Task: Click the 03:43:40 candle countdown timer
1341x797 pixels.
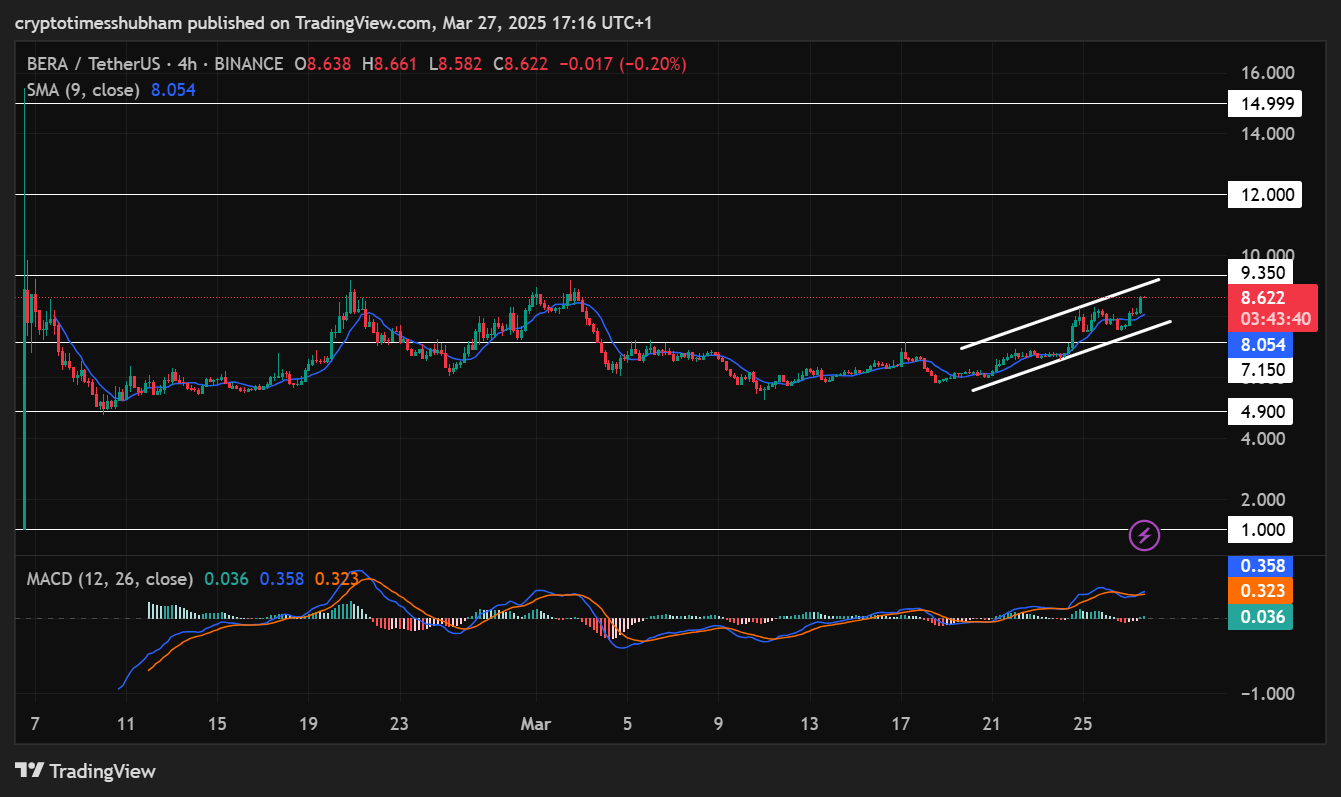Action: 1274,320
